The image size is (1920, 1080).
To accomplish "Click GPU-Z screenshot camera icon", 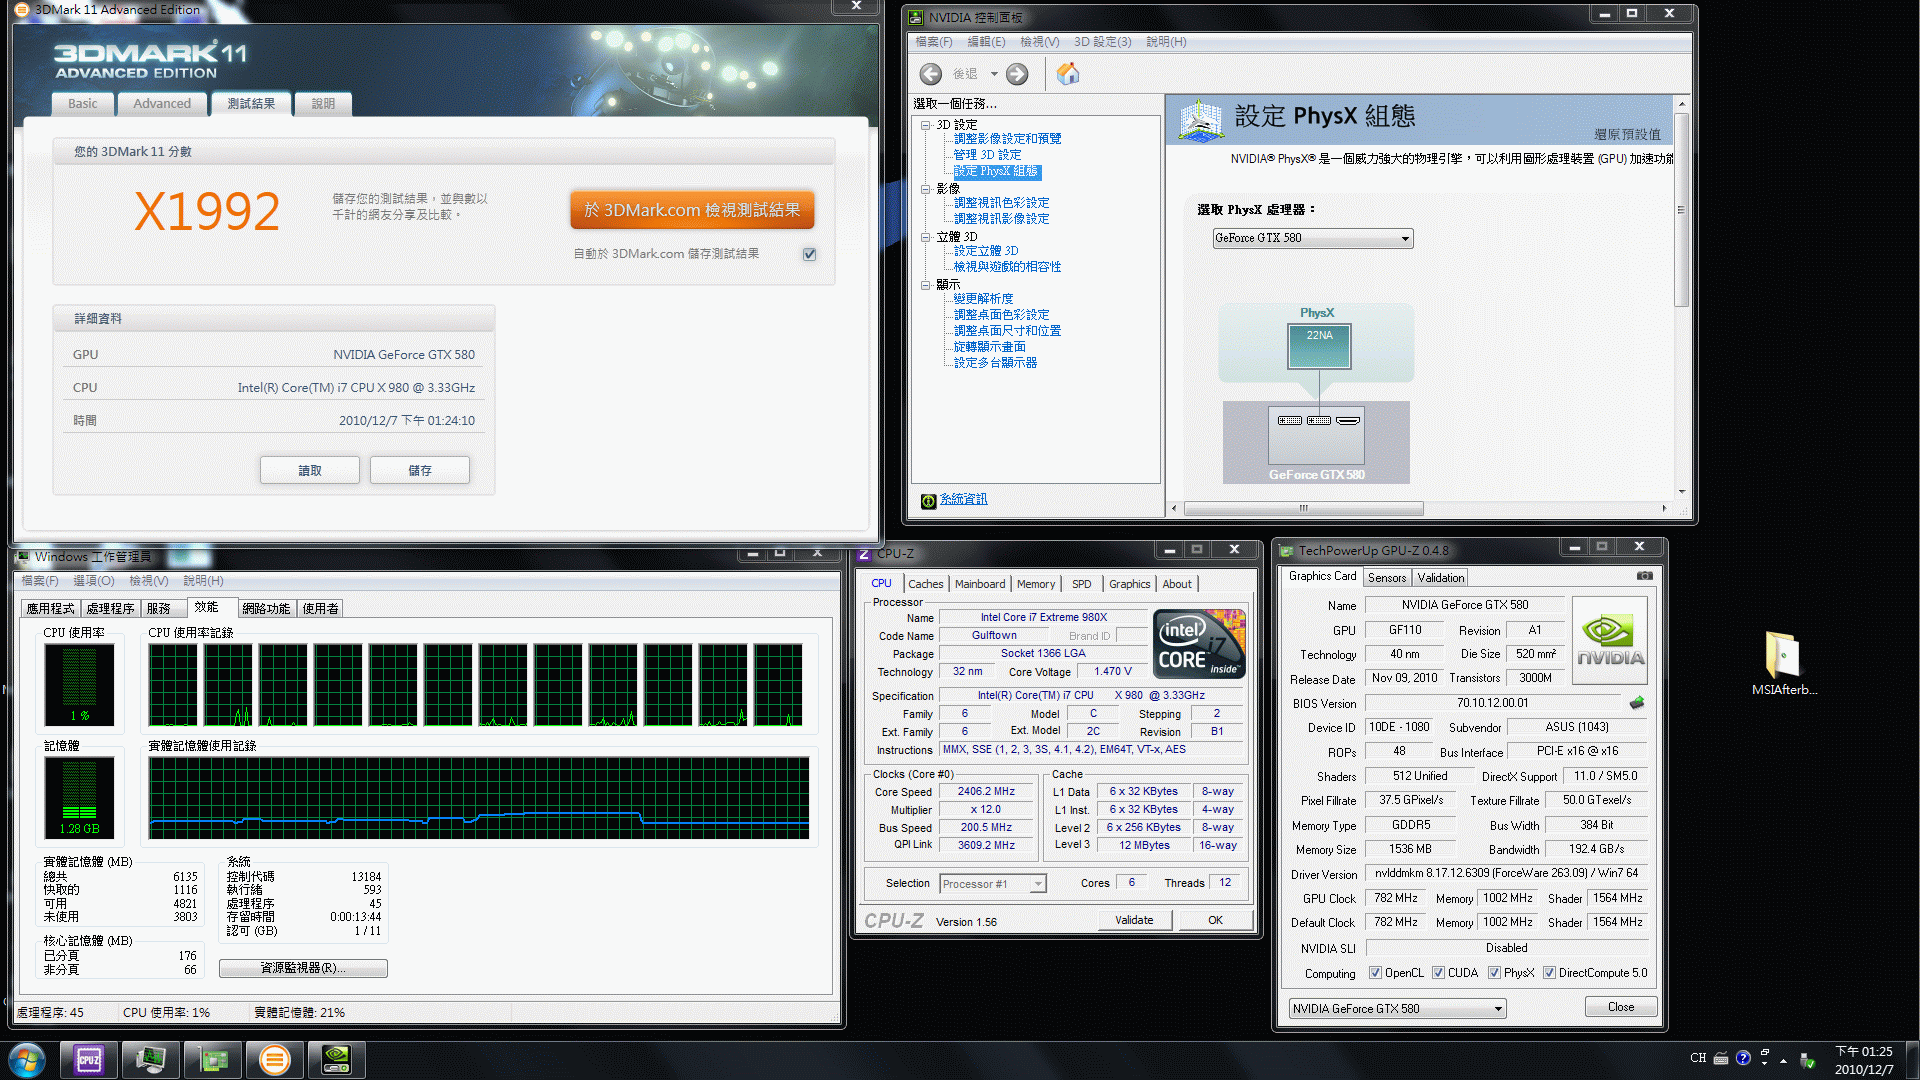I will 1644,576.
